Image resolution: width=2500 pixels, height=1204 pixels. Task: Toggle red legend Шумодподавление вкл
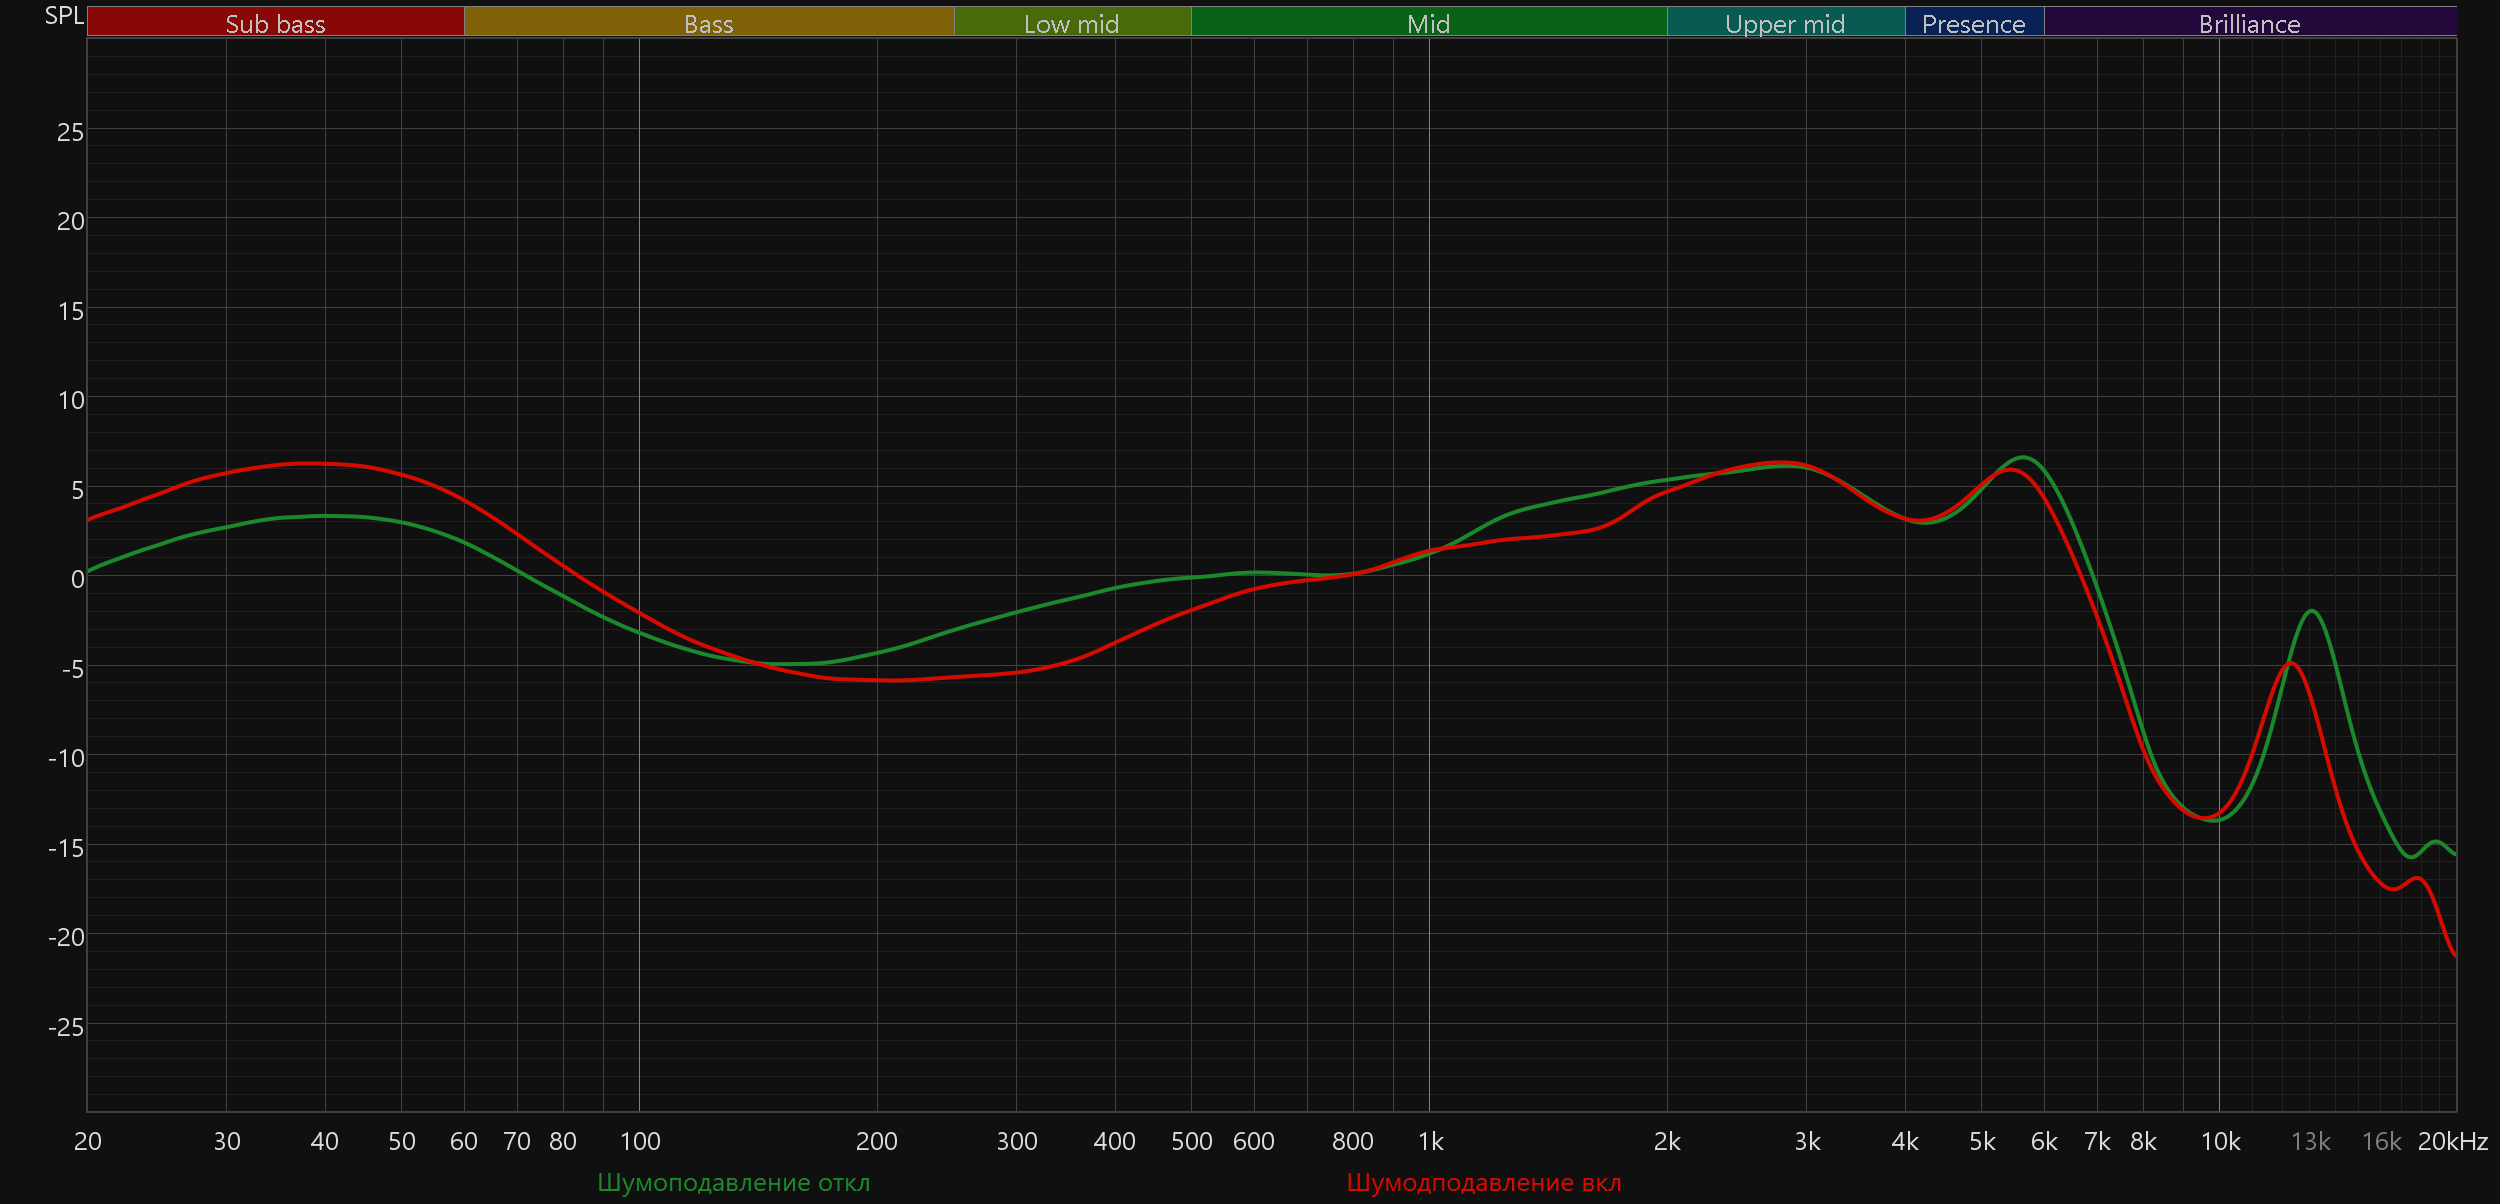coord(1483,1182)
